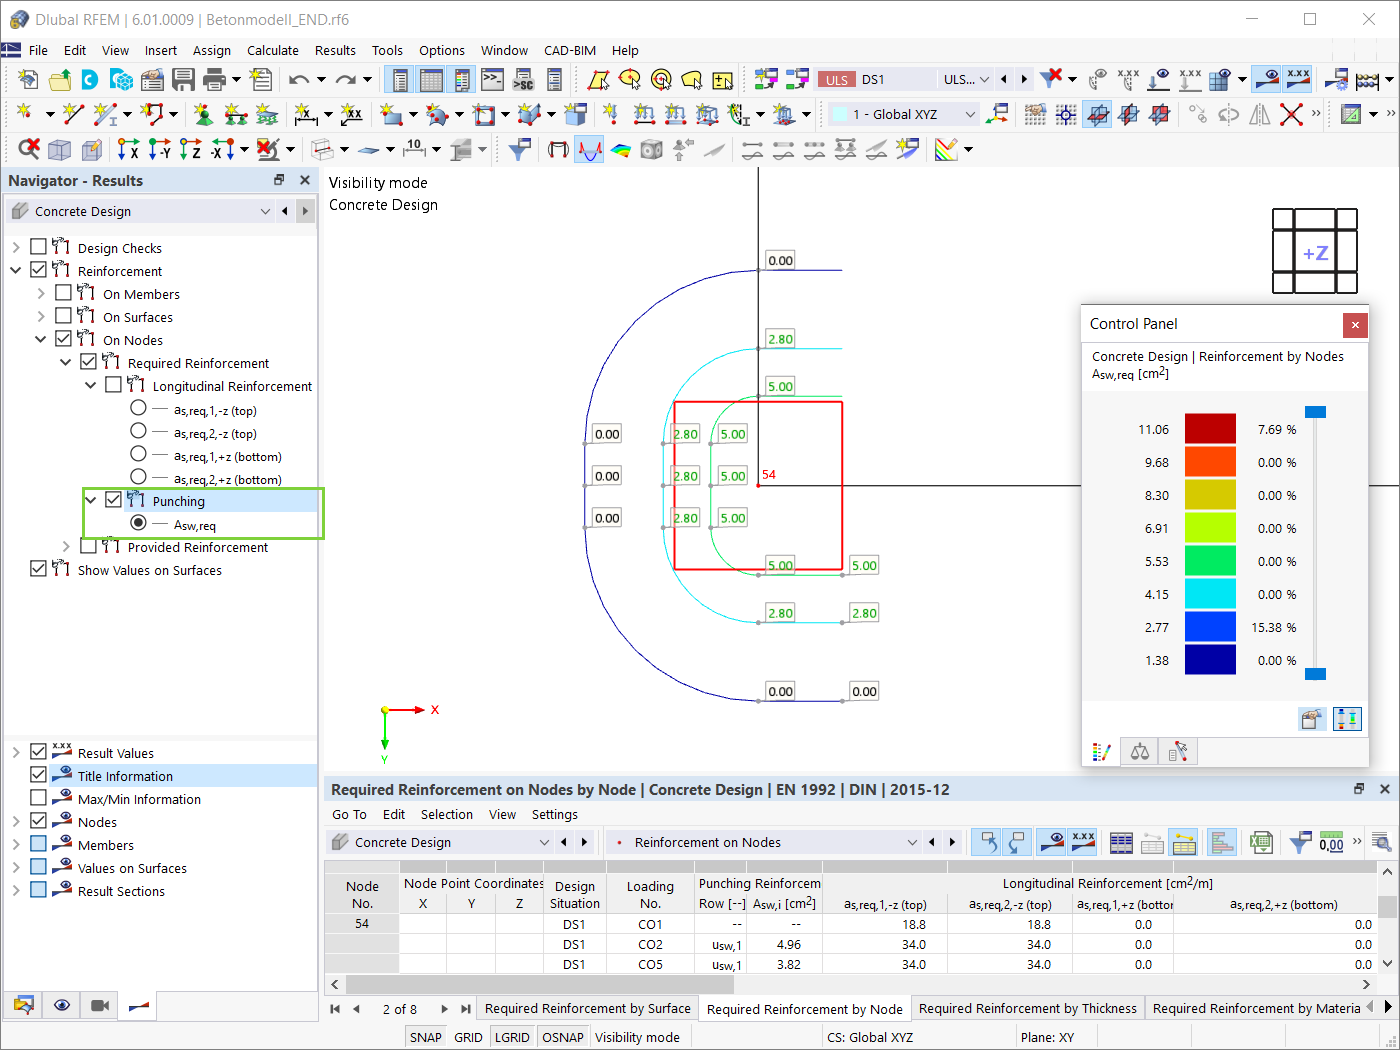Uncheck the Reinforcement checkbox
This screenshot has width=1400, height=1050.
point(38,270)
